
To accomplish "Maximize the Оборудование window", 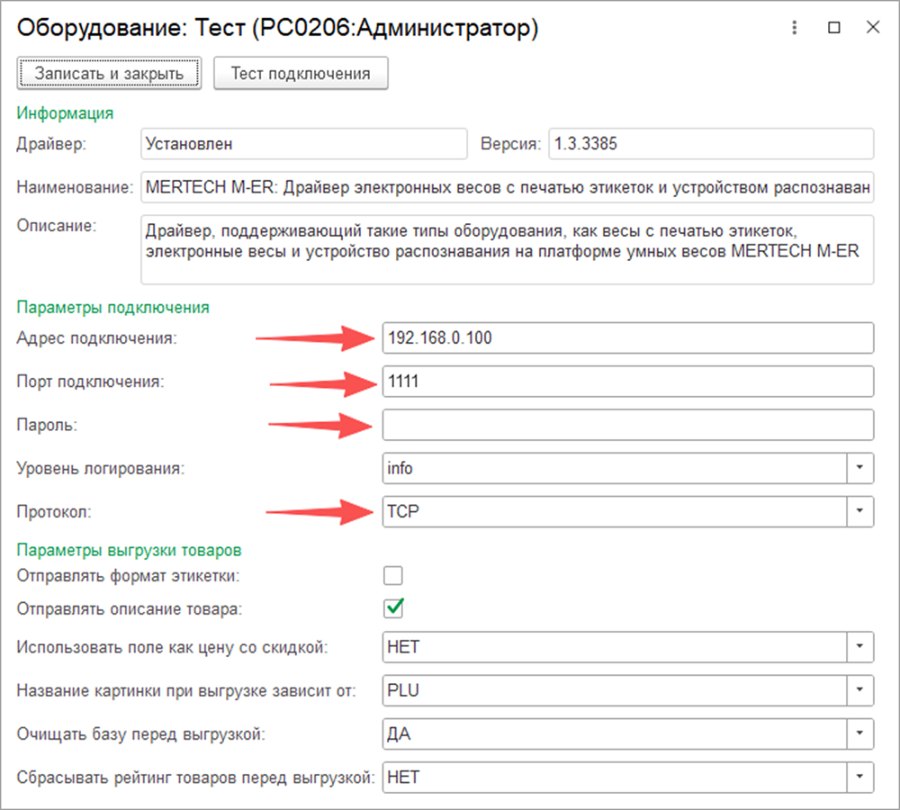I will click(x=834, y=28).
